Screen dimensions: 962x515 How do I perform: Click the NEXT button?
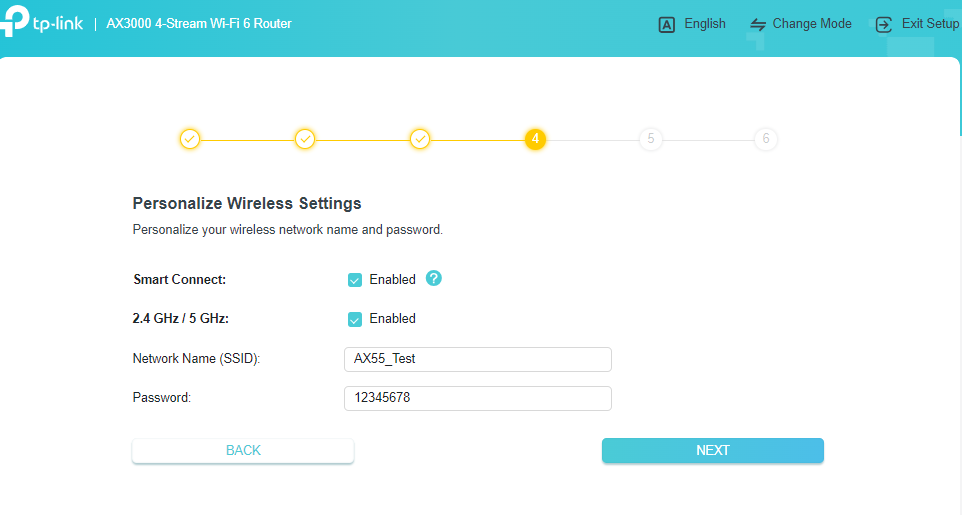point(712,451)
